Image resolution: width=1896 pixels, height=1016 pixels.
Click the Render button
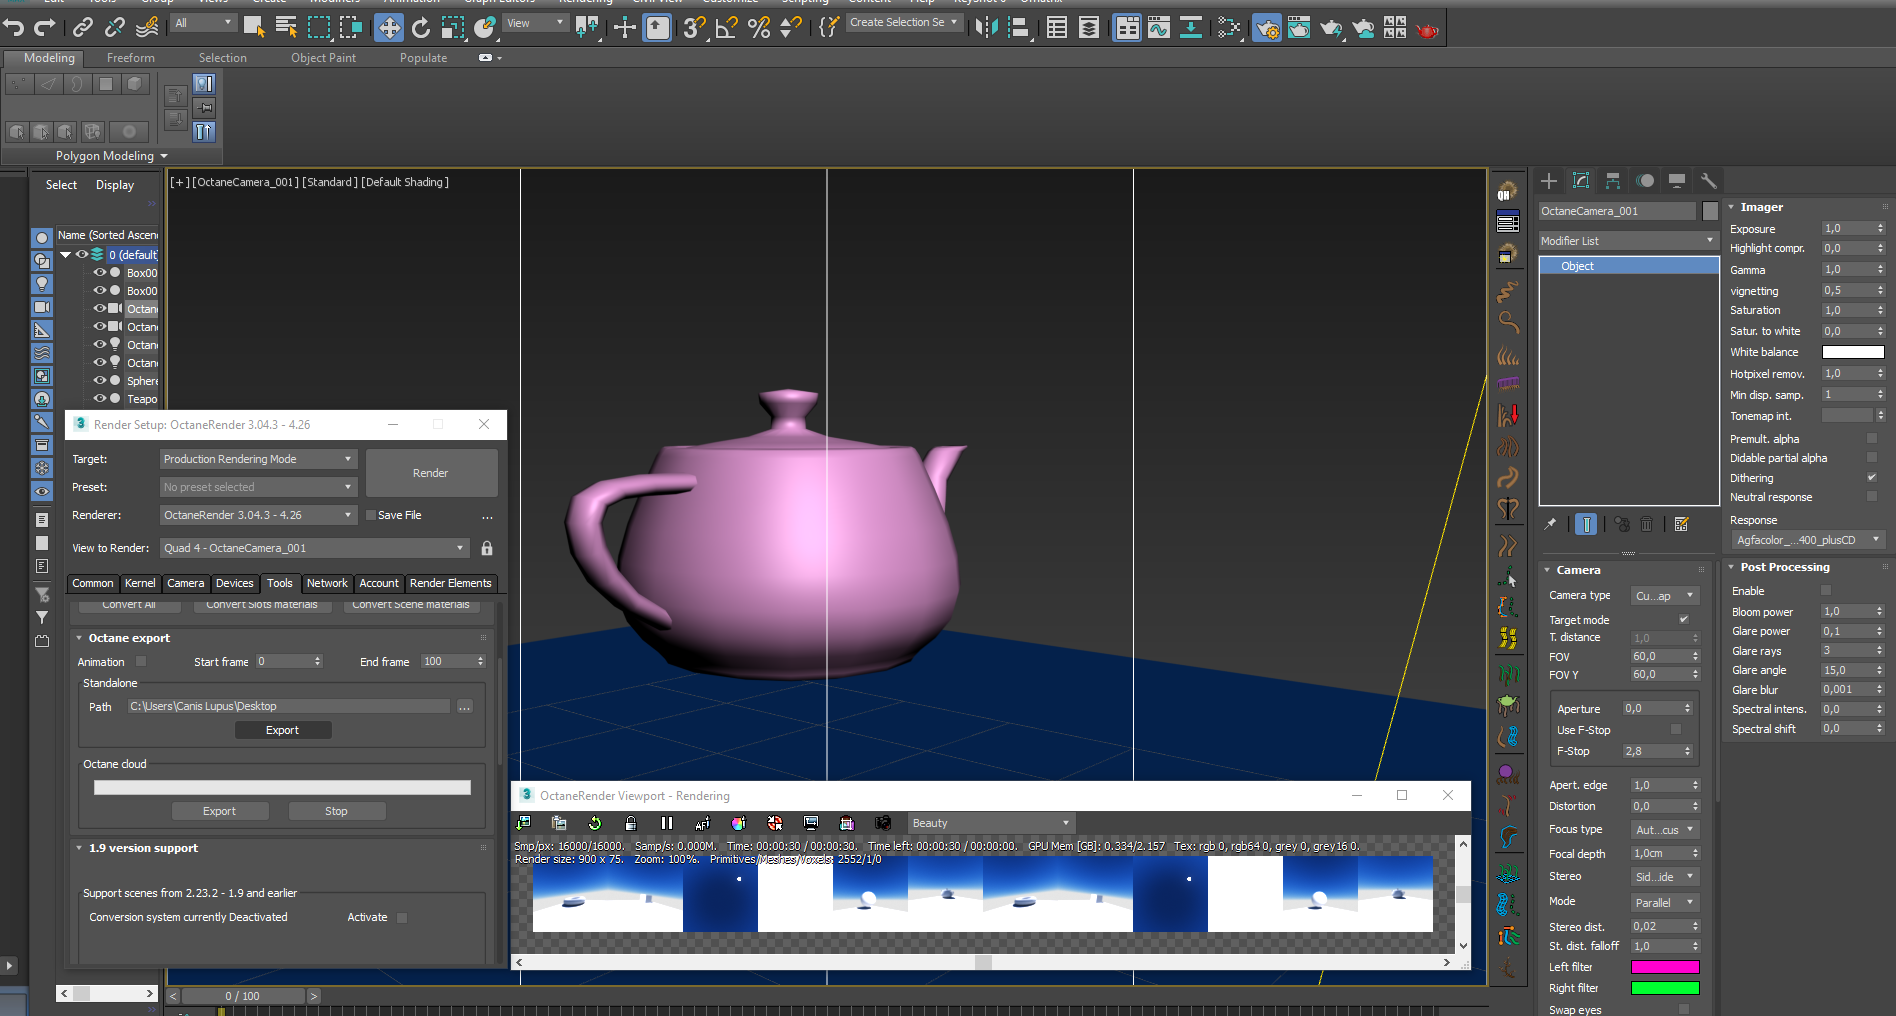pyautogui.click(x=431, y=473)
